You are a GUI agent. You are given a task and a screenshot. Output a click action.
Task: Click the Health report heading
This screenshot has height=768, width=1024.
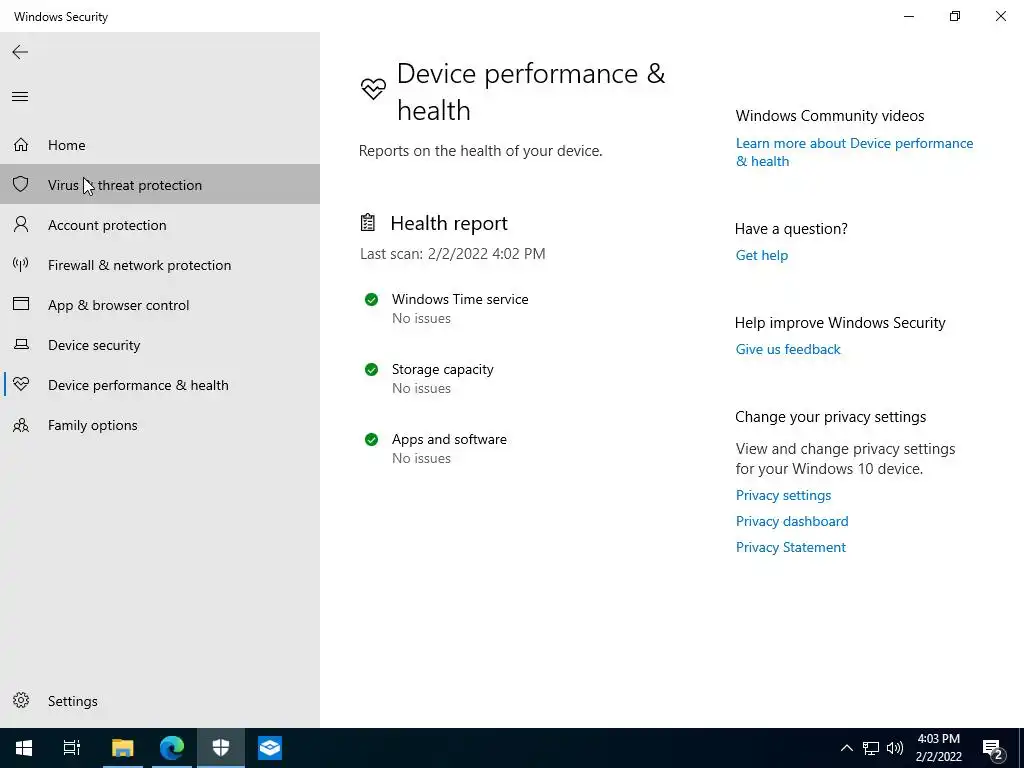[x=449, y=223]
